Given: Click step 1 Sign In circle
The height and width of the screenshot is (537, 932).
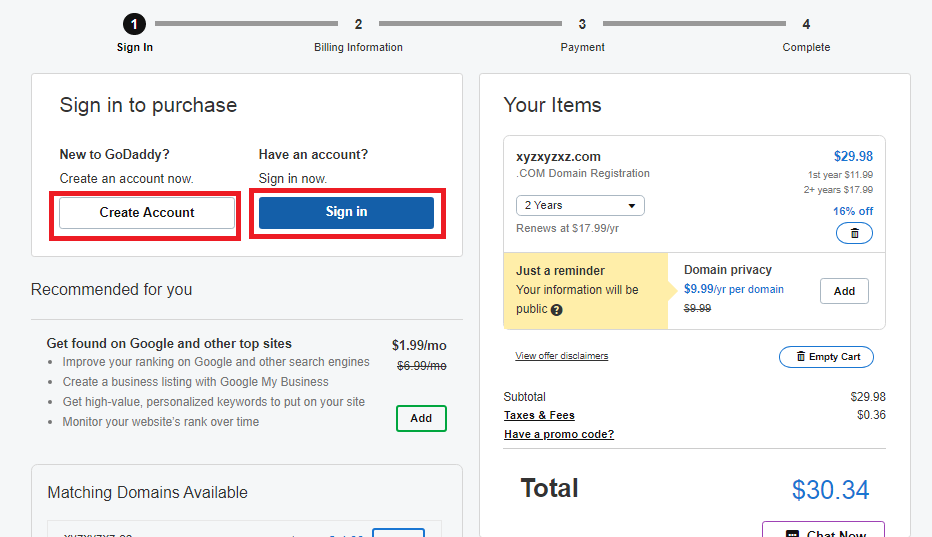Looking at the screenshot, I should [x=134, y=24].
